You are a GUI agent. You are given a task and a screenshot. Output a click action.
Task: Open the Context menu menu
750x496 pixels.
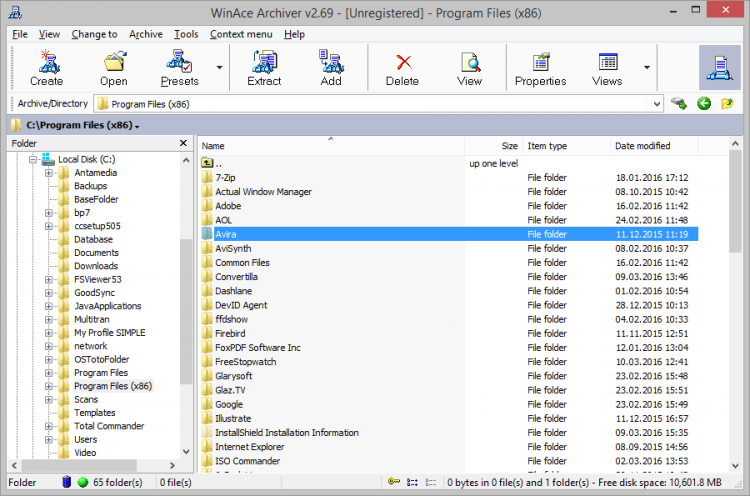pos(241,34)
